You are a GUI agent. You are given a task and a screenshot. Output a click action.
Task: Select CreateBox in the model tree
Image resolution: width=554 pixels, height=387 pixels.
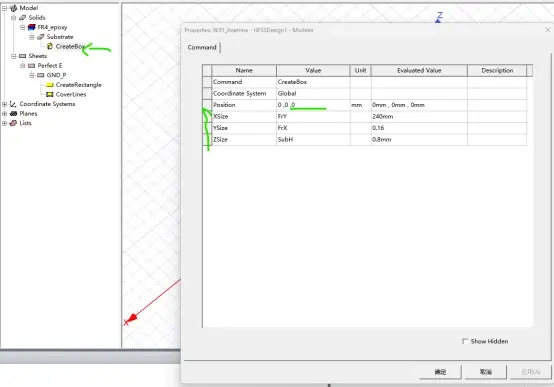(x=70, y=46)
